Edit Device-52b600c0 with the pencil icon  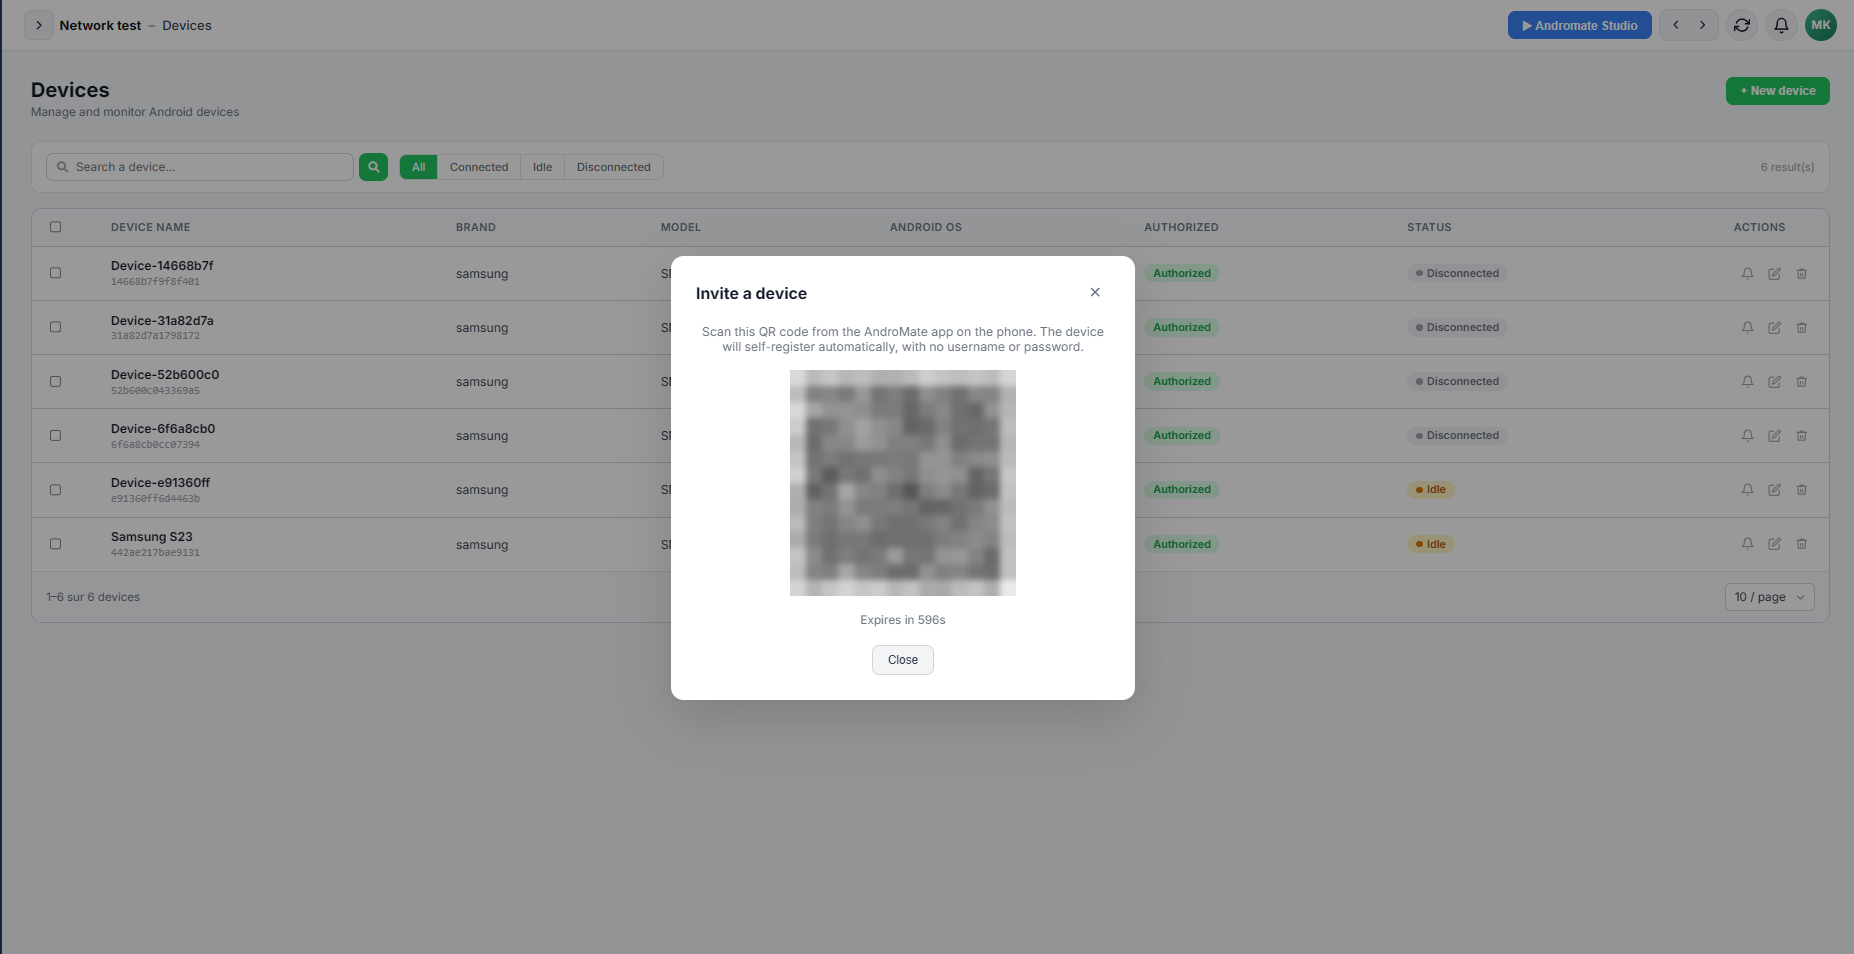coord(1775,381)
